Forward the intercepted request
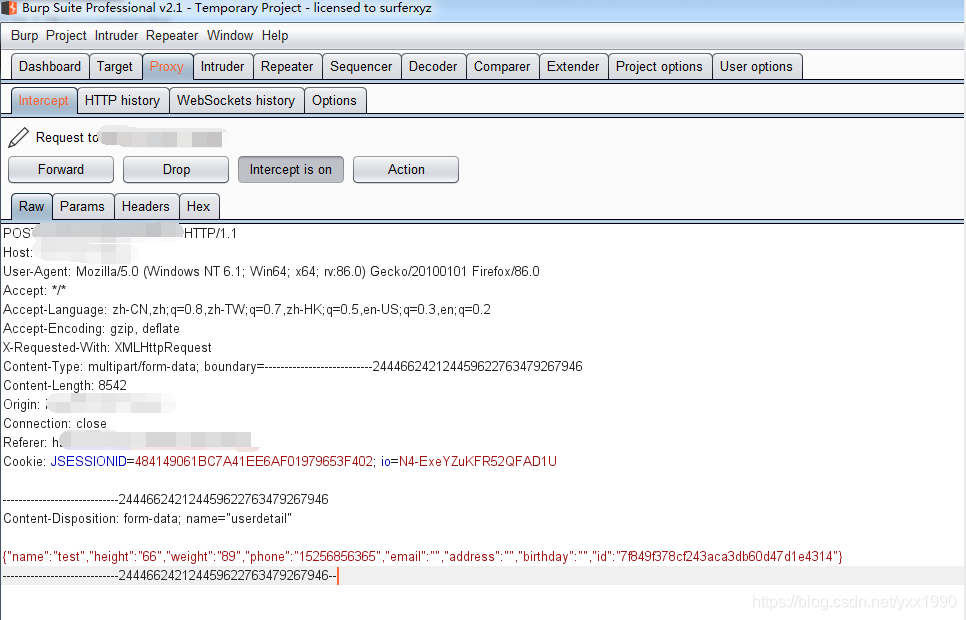 [x=61, y=169]
